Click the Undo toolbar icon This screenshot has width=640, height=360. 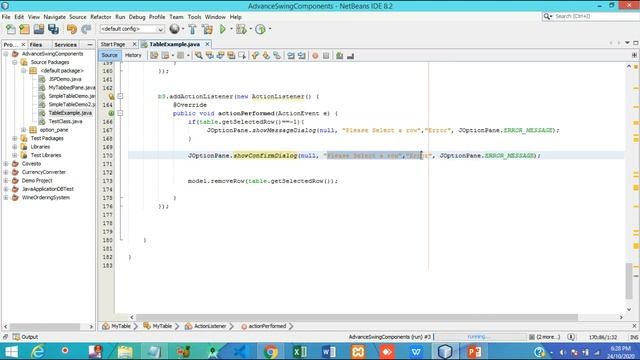[x=72, y=29]
